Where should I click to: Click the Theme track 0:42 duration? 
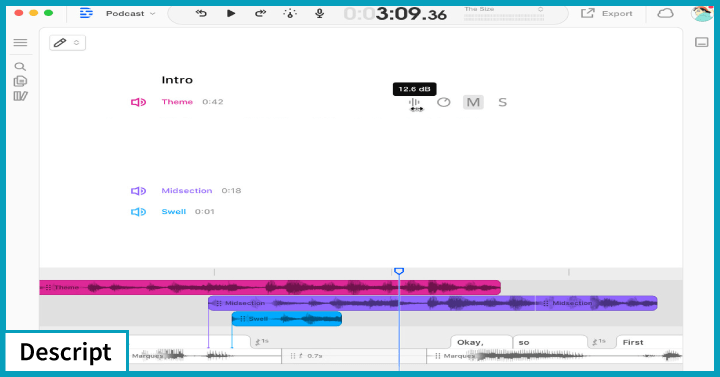[x=213, y=102]
